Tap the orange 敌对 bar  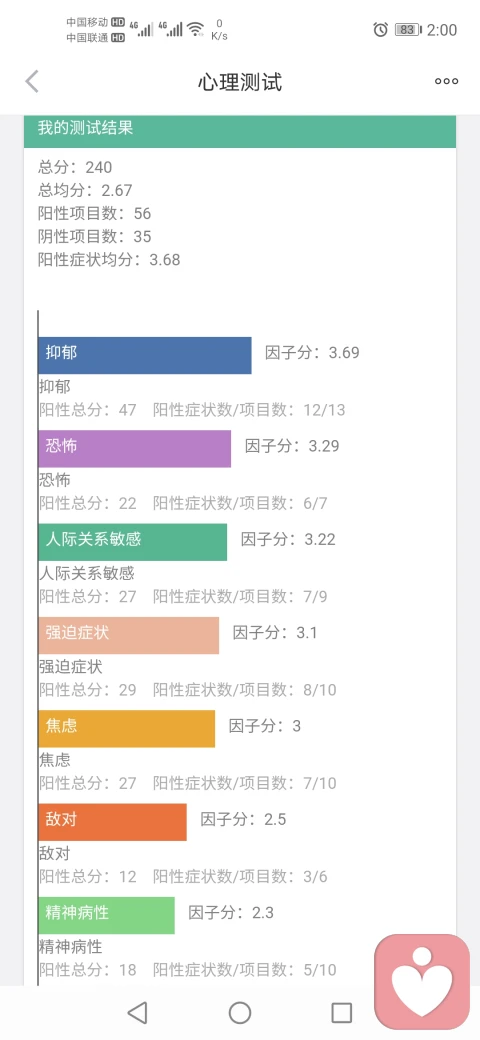pos(112,822)
